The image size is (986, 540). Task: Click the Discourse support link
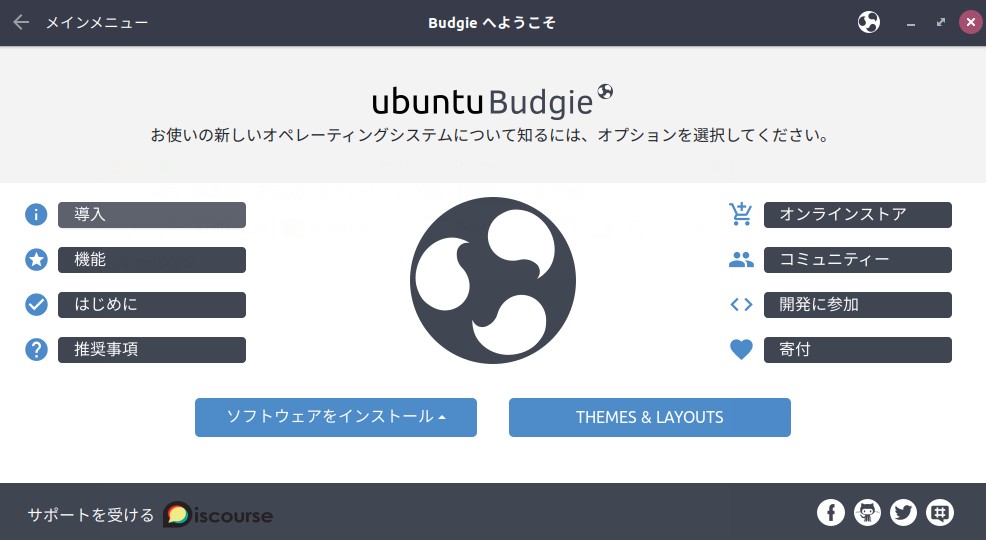click(x=218, y=515)
